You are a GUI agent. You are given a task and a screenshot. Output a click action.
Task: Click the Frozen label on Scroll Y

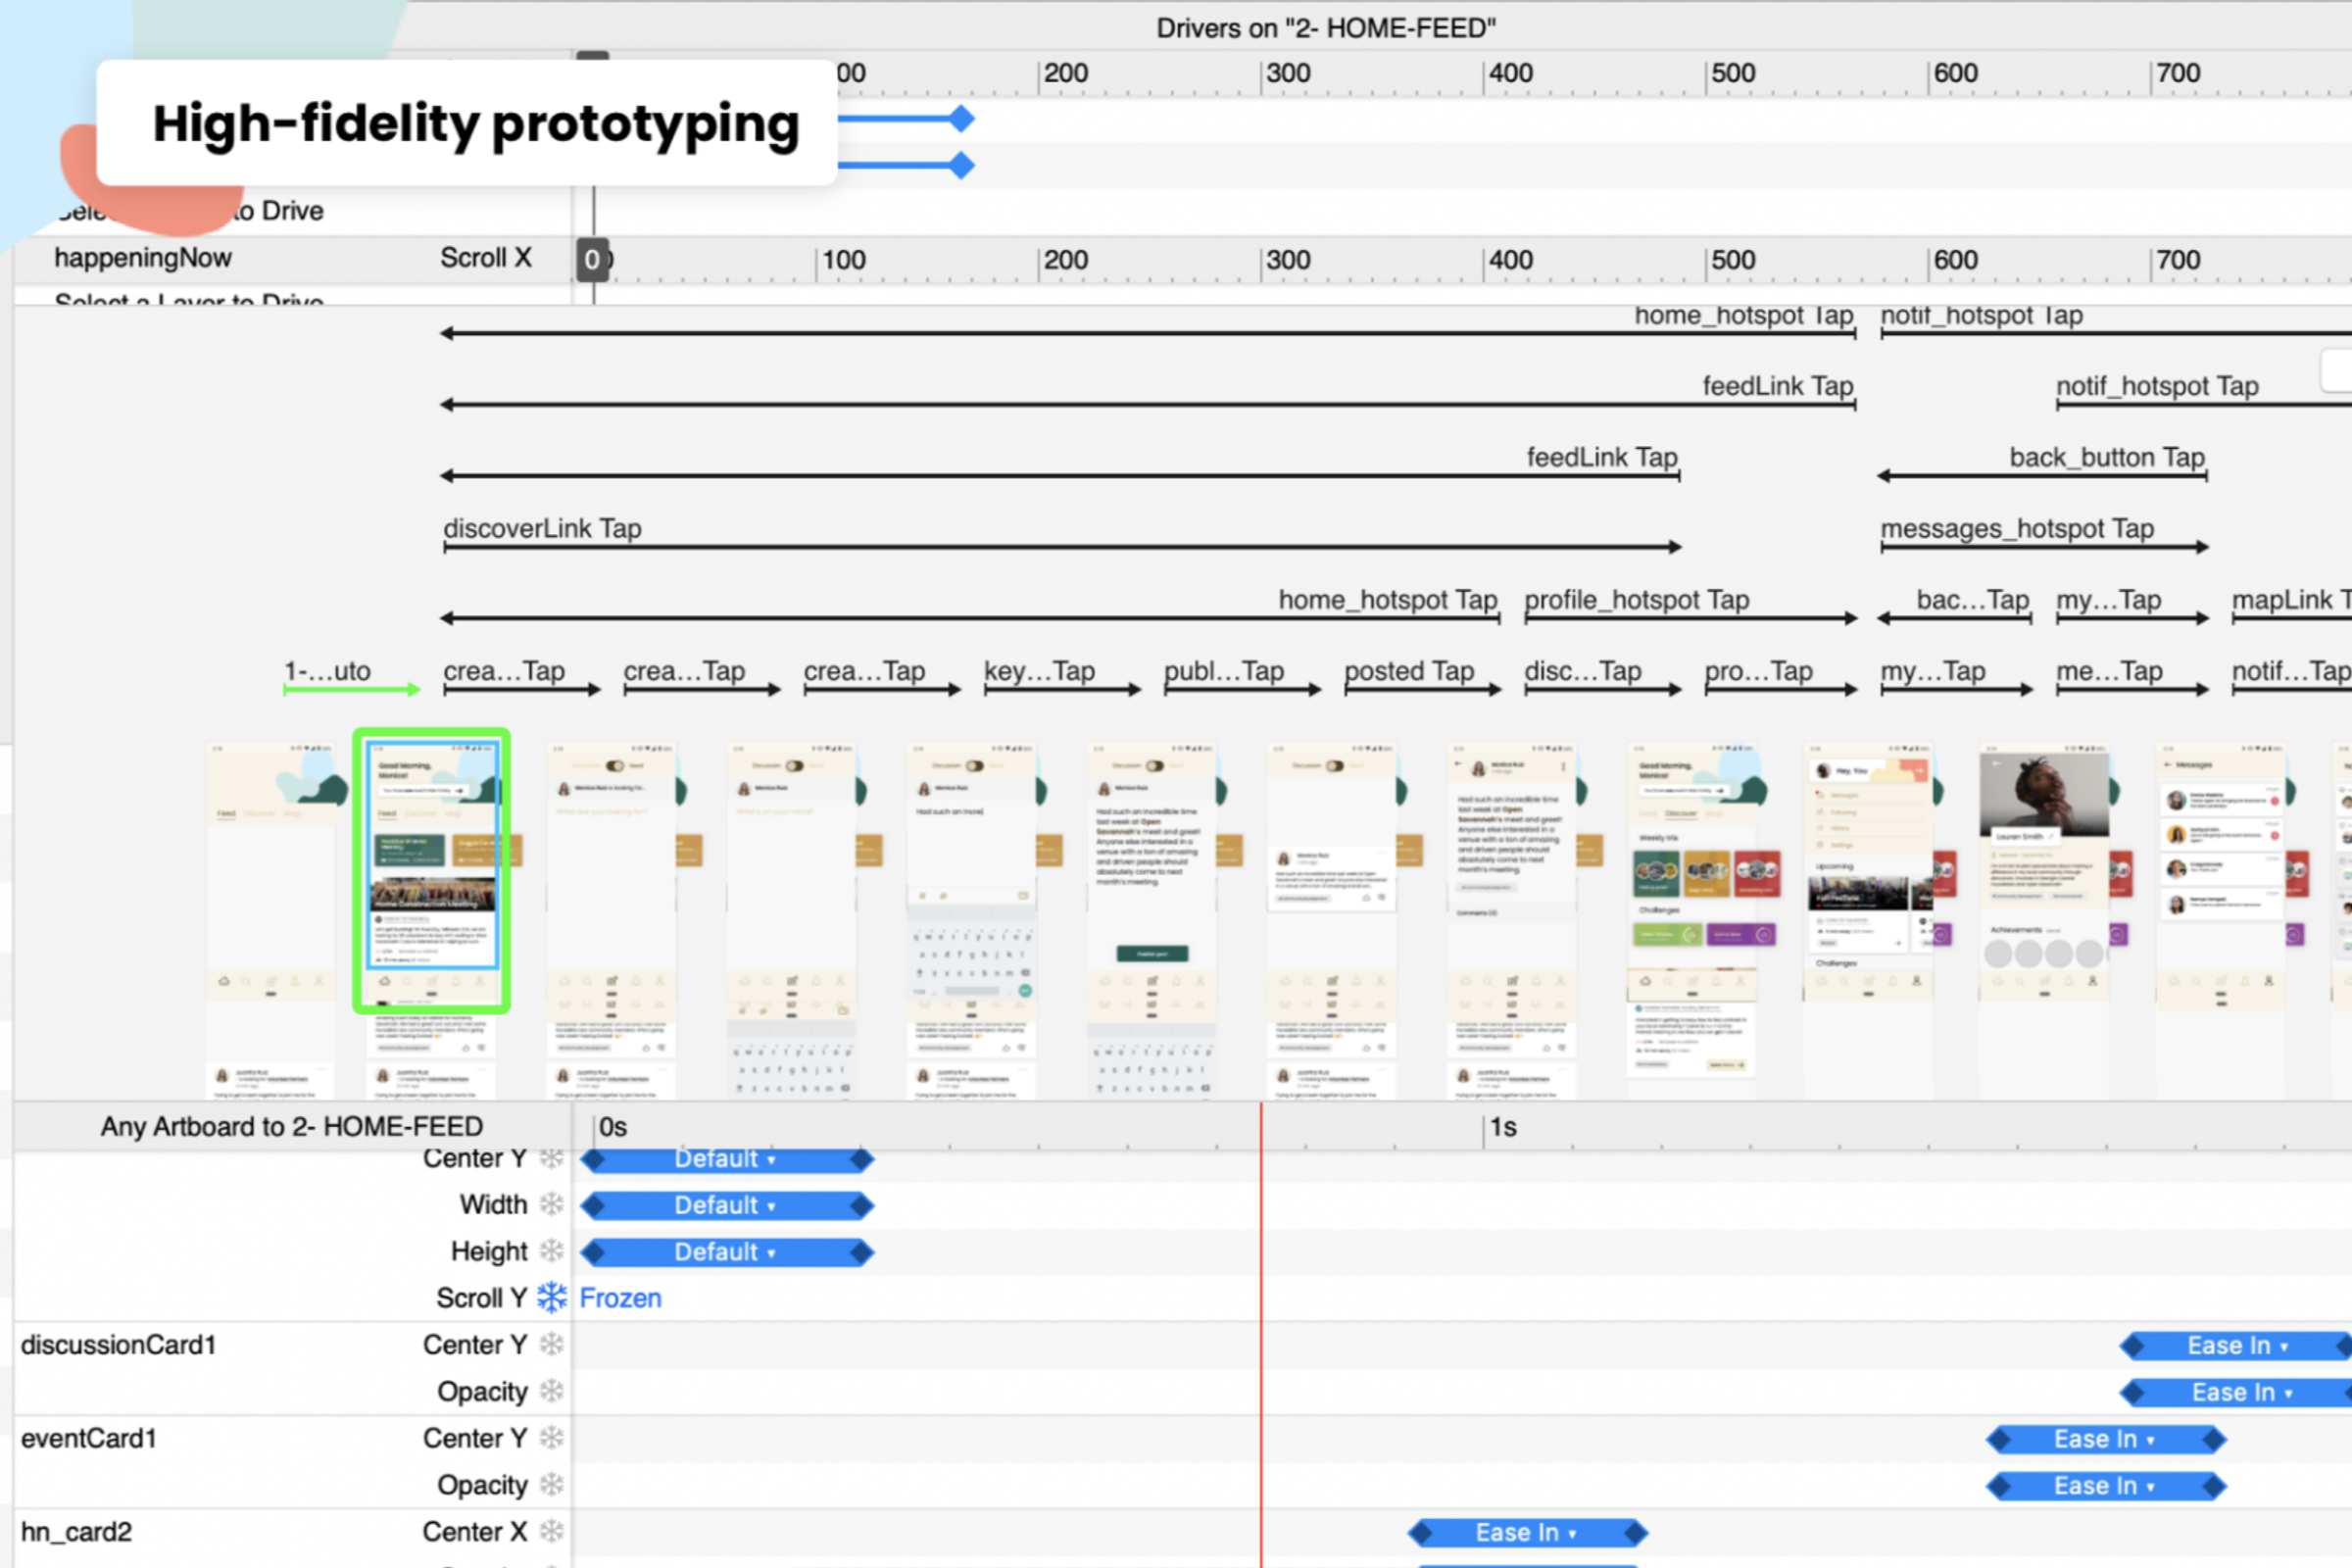(620, 1298)
